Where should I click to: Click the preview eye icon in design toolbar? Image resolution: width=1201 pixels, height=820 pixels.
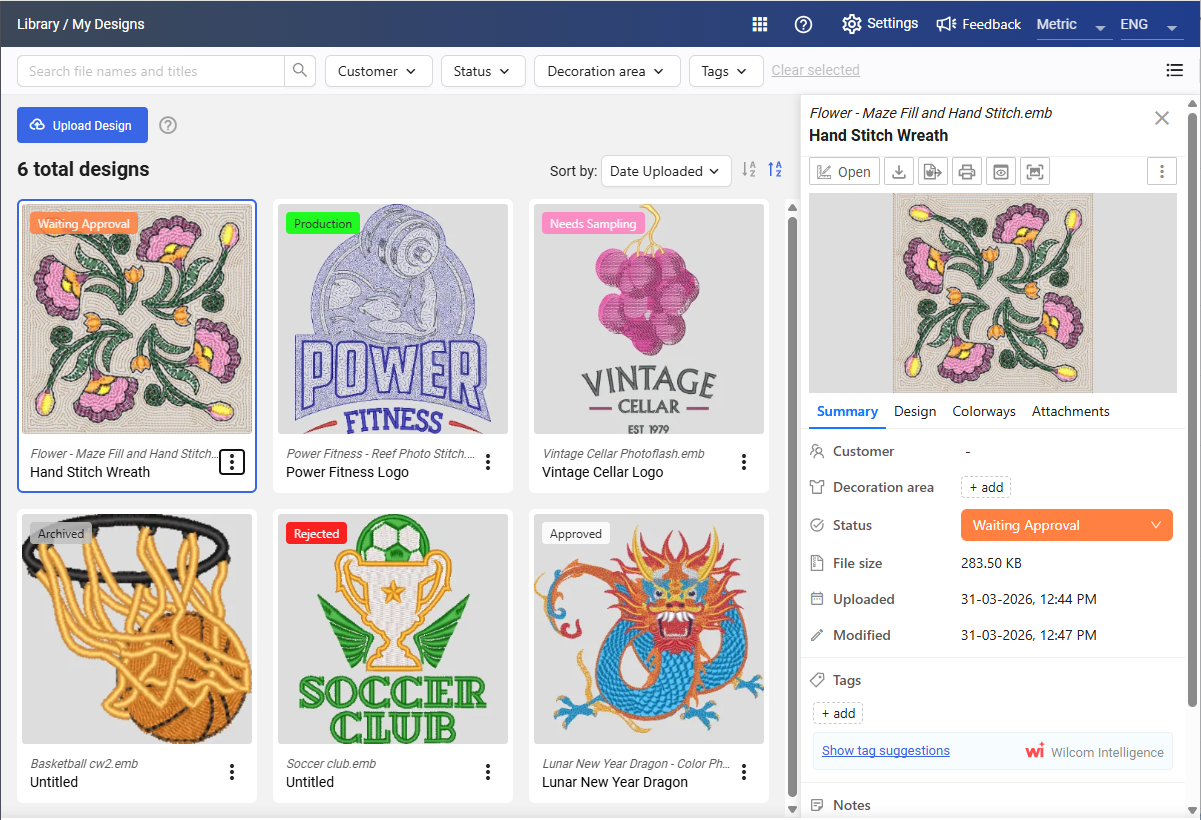point(1000,172)
